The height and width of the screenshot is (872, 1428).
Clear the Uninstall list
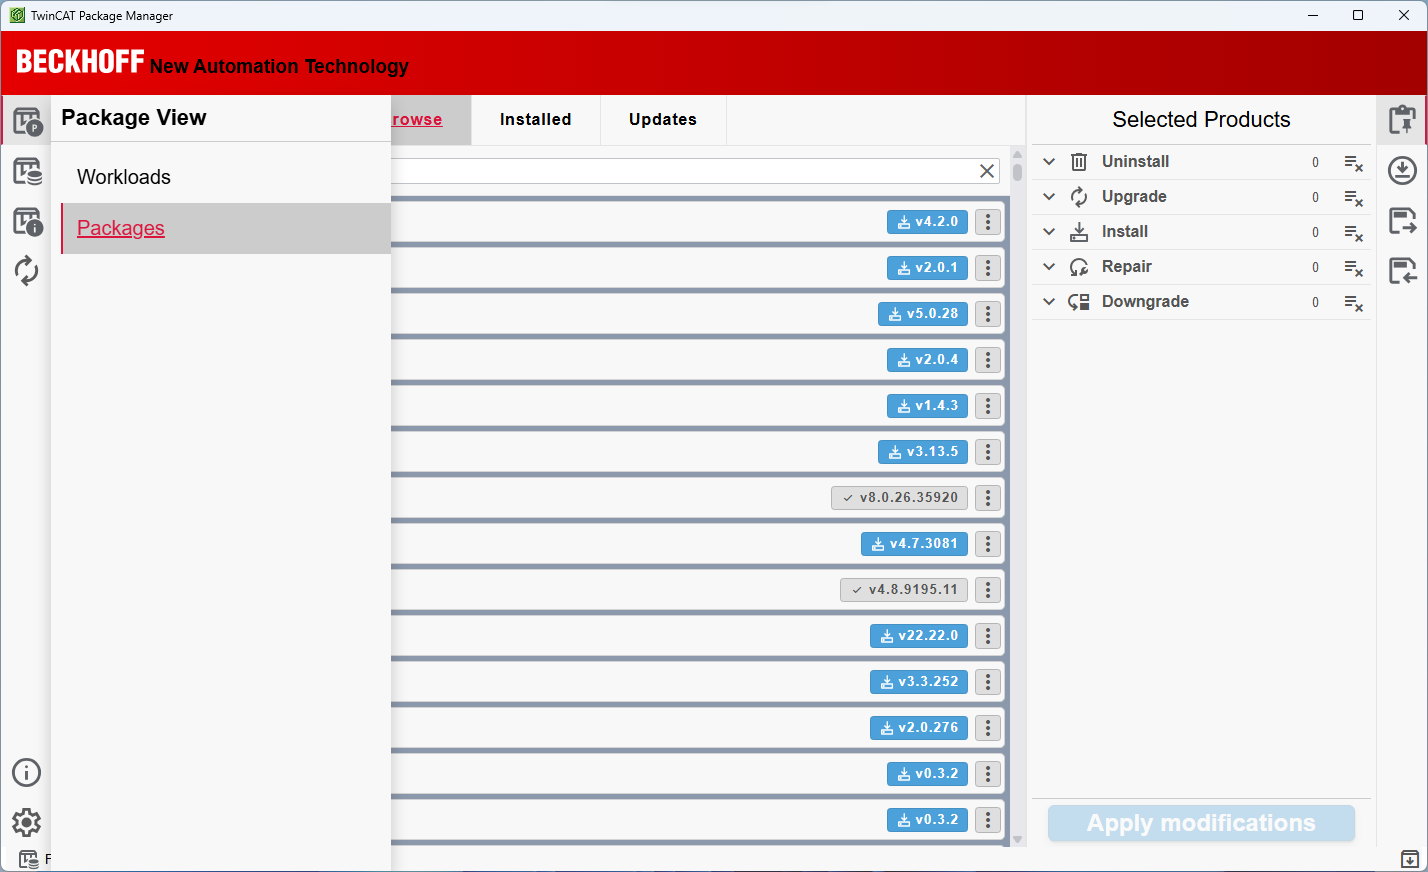(1353, 163)
